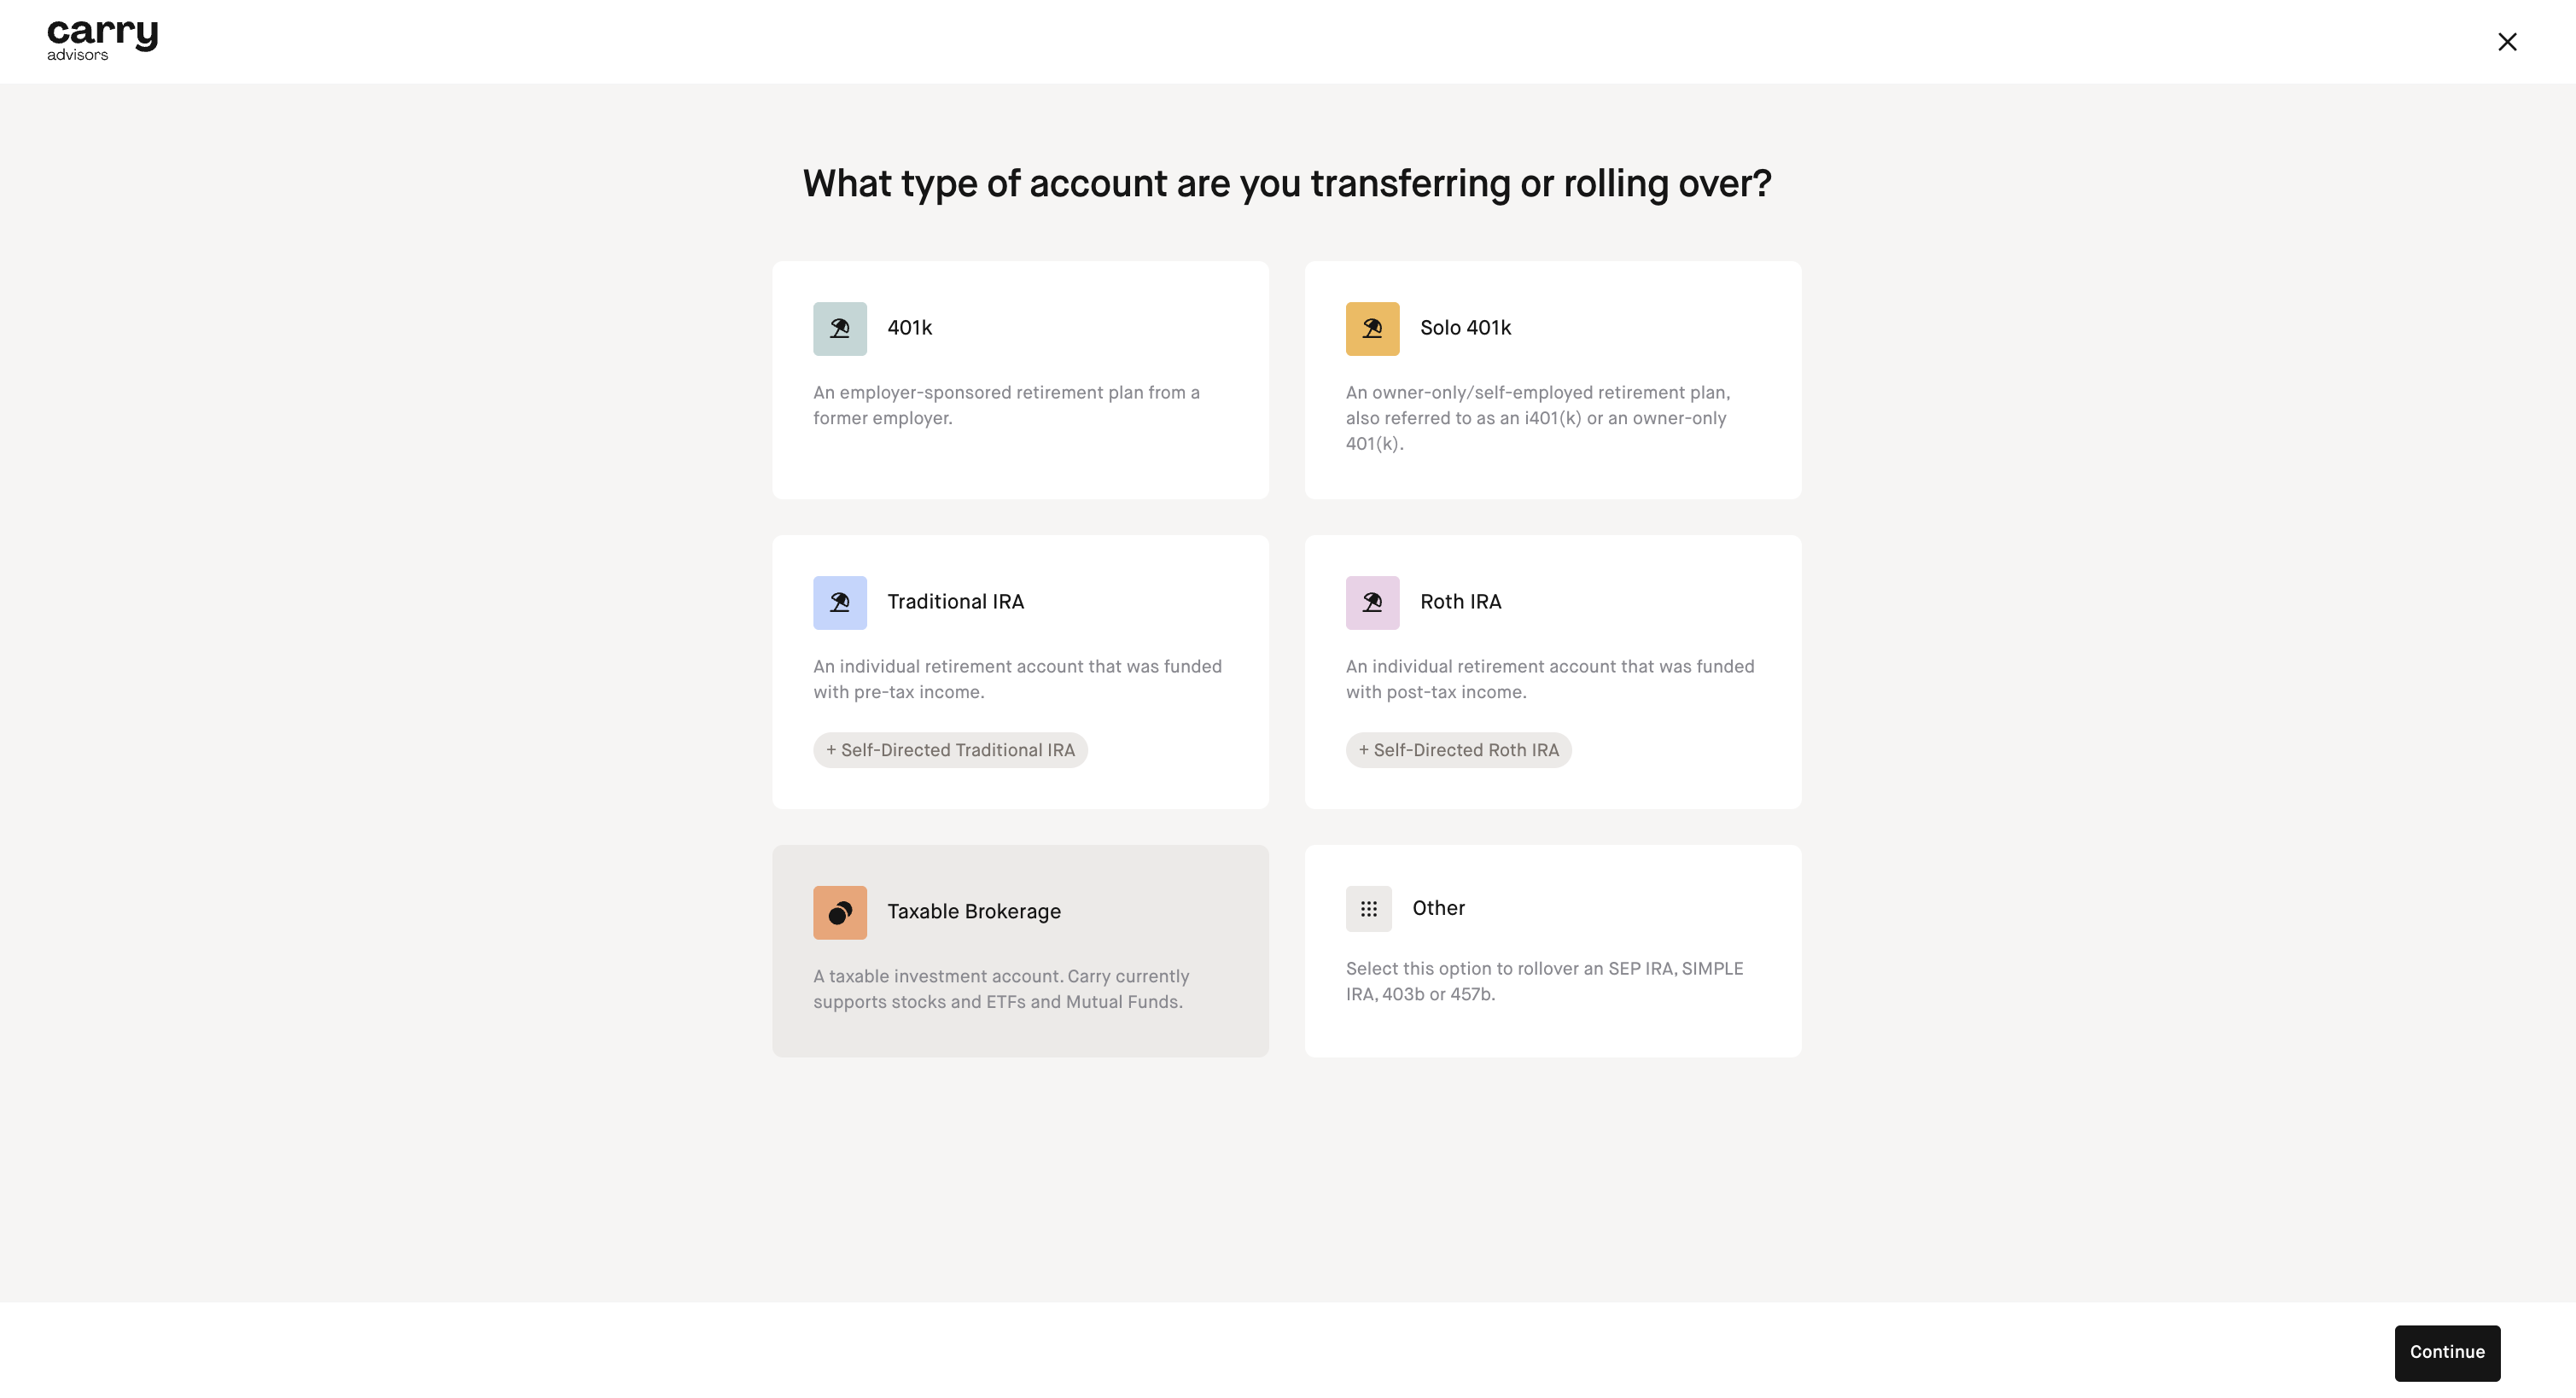Continue to the next step
Viewport: 2576px width, 1398px height.
coord(2447,1352)
